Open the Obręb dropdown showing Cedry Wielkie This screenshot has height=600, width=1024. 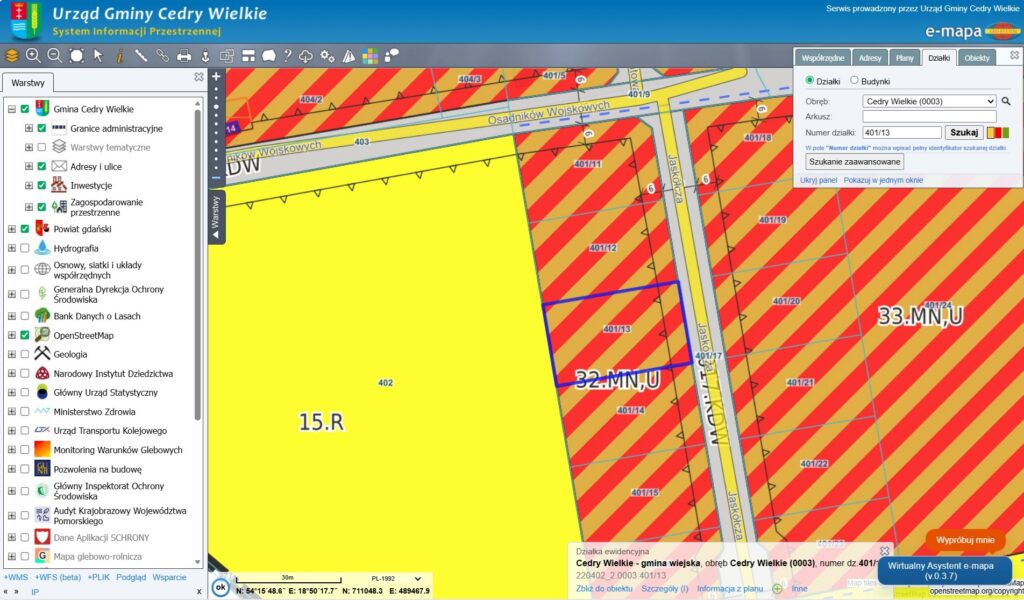point(929,102)
